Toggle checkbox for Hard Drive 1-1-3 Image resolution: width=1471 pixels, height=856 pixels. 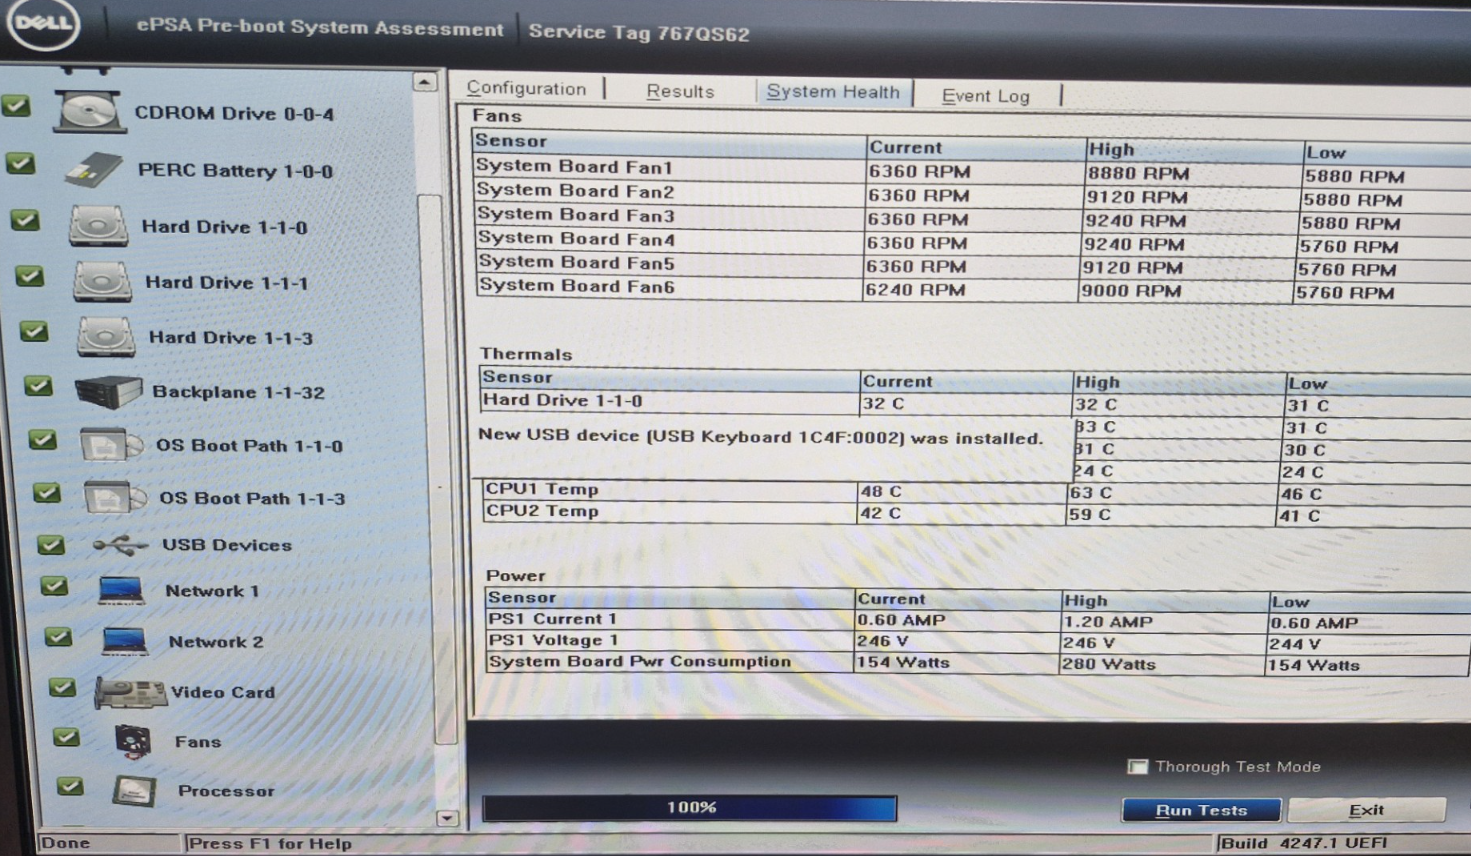click(34, 330)
